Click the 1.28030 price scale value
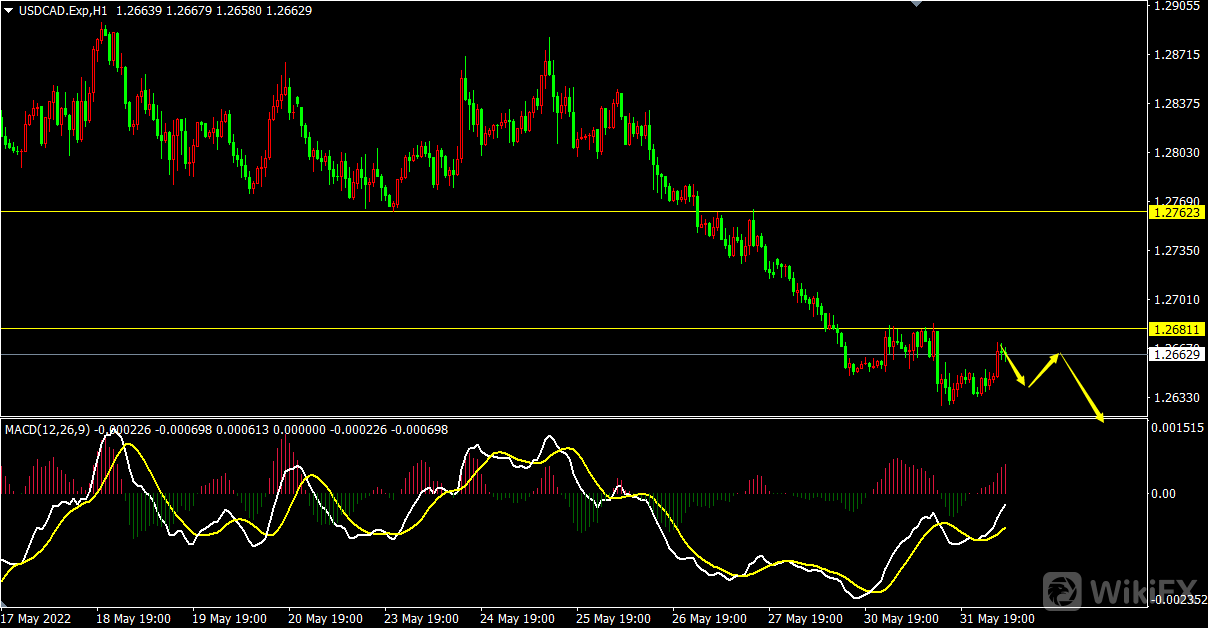 point(1176,152)
